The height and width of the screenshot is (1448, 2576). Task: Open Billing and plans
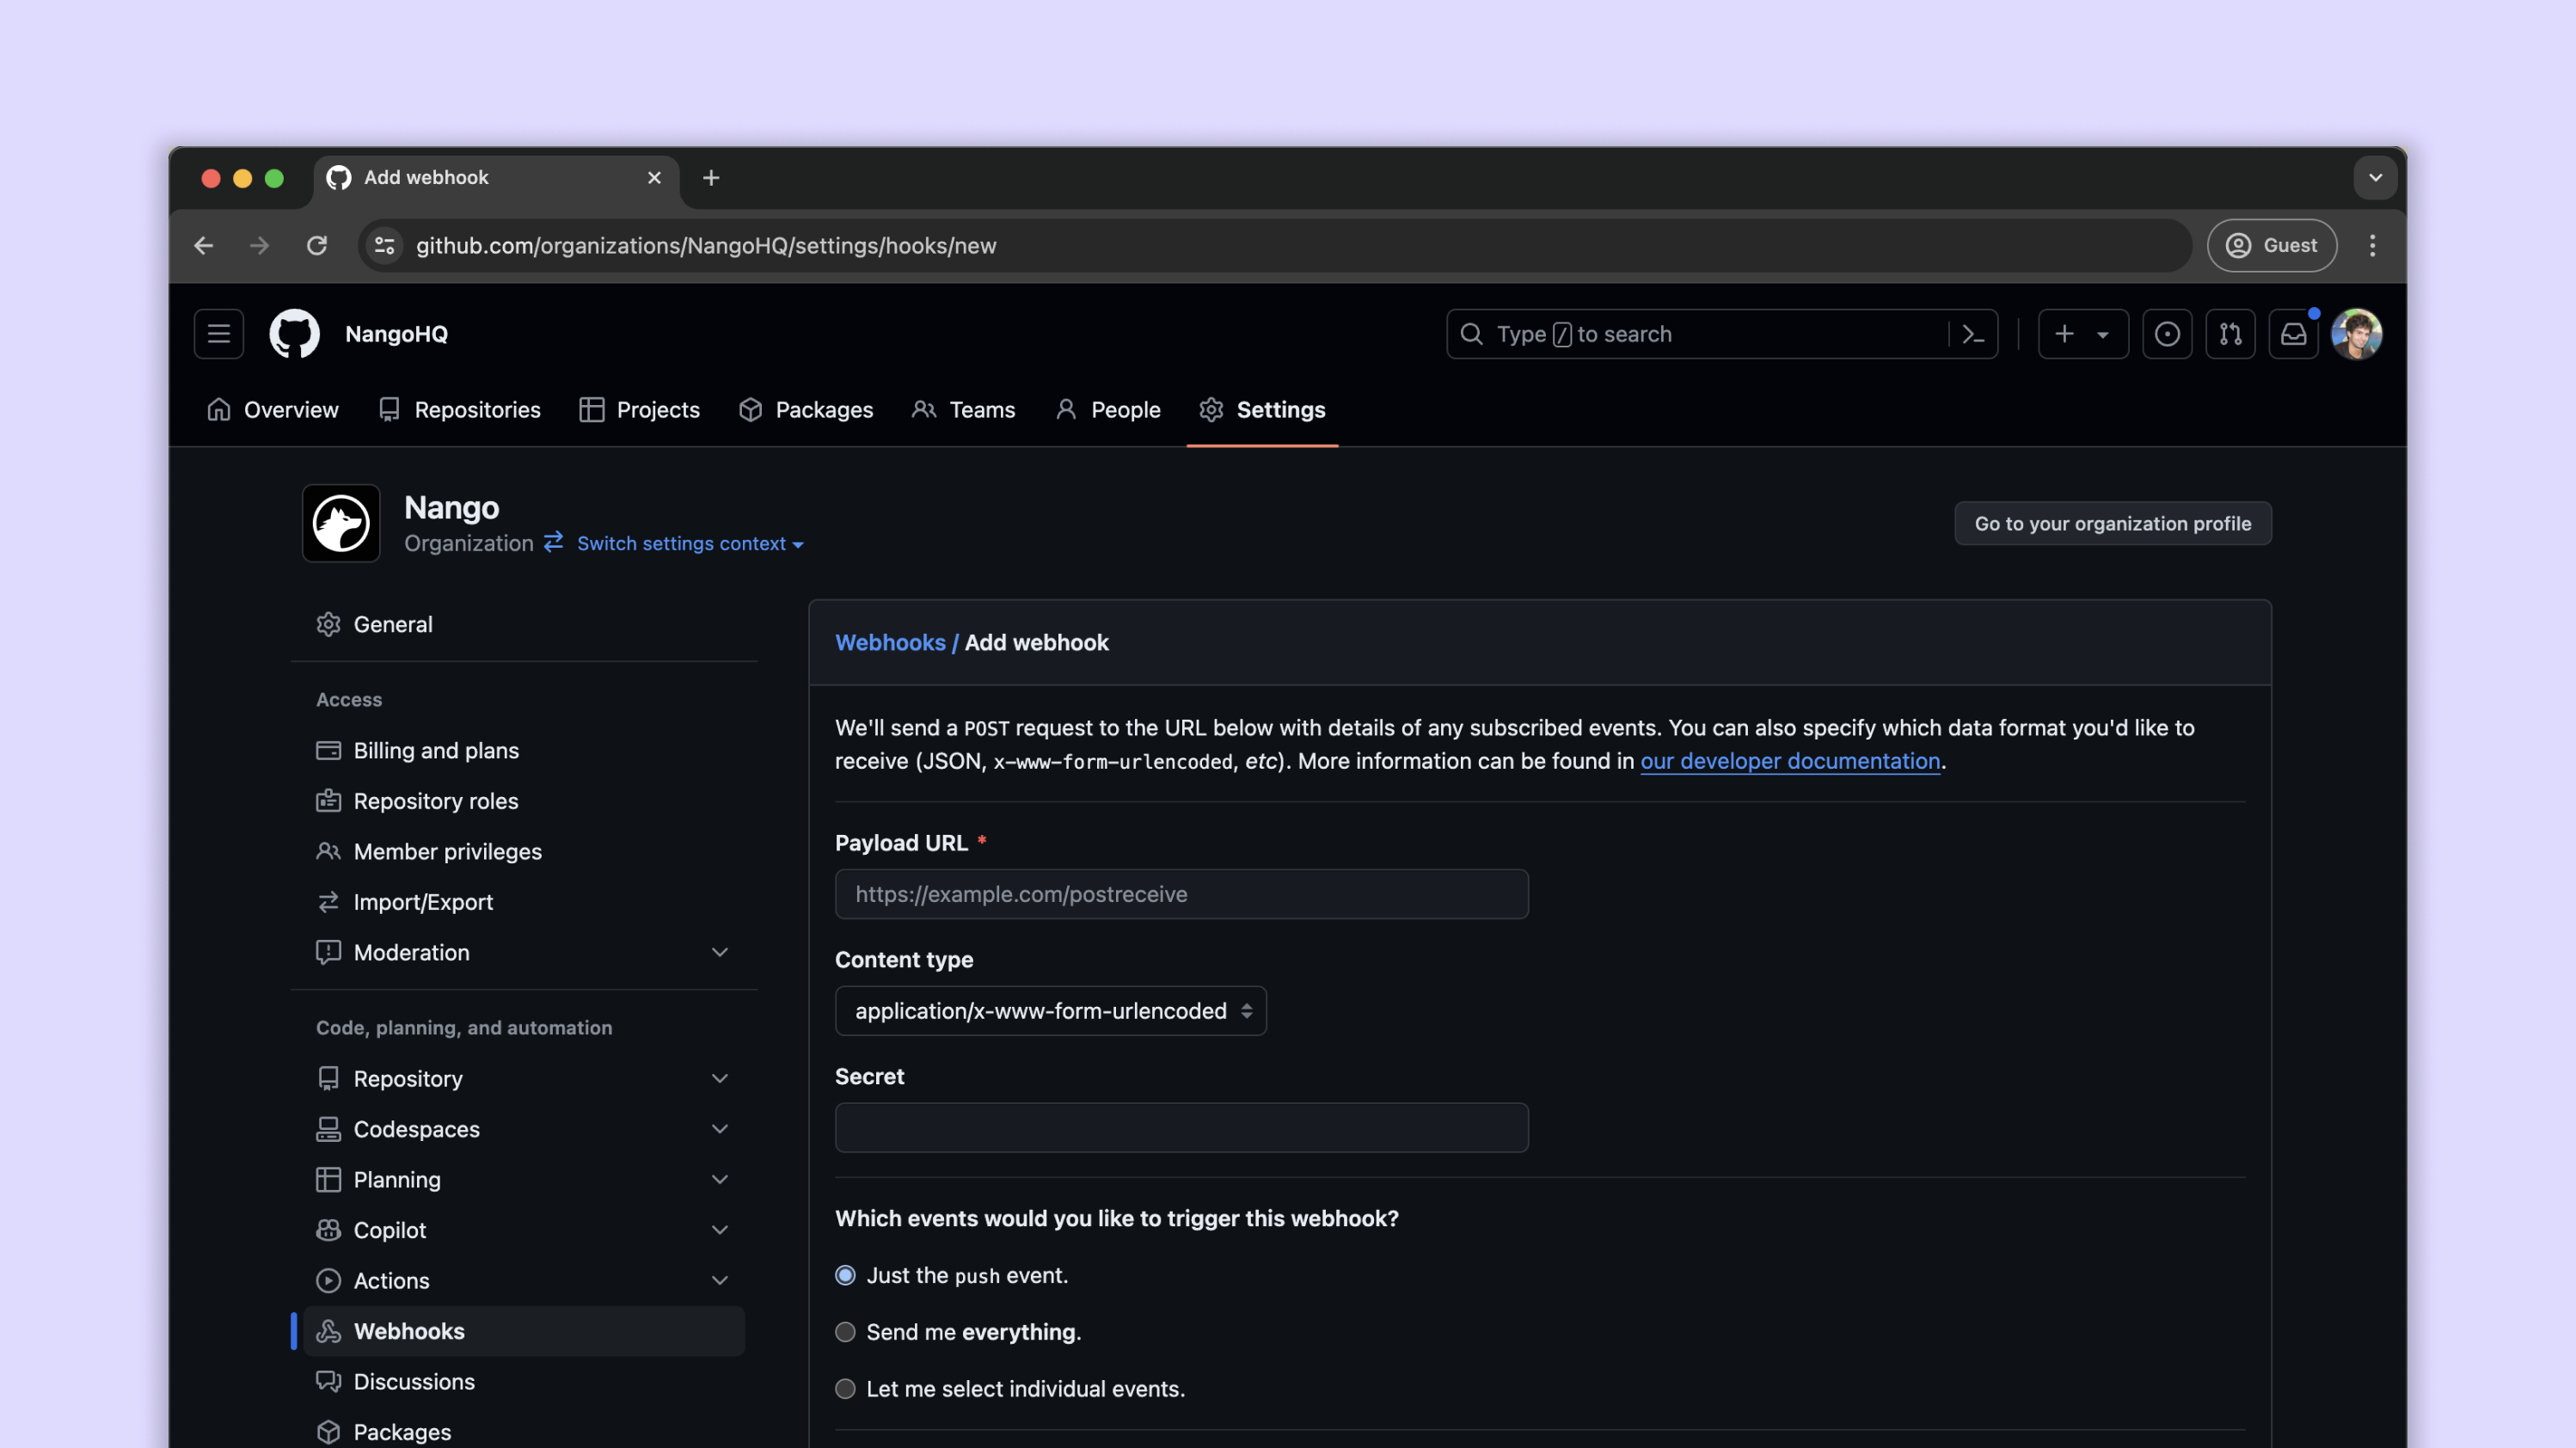point(524,750)
